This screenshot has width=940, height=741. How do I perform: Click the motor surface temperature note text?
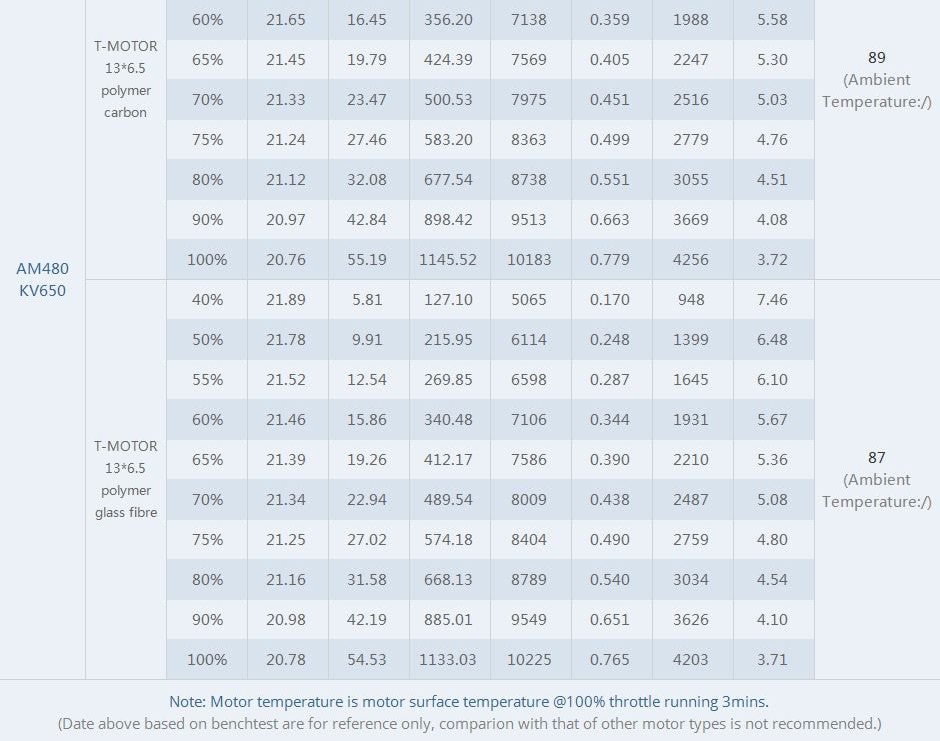(x=469, y=701)
